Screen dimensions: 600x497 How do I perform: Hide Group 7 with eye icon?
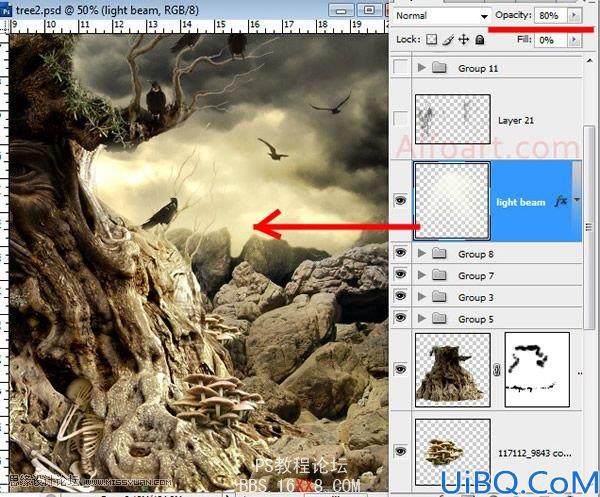400,274
